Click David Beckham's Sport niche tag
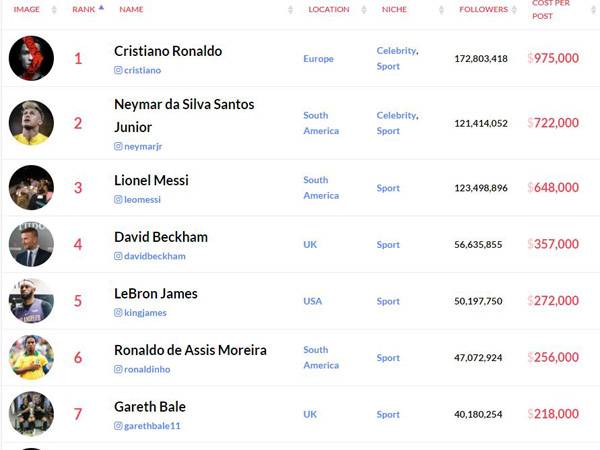 388,244
